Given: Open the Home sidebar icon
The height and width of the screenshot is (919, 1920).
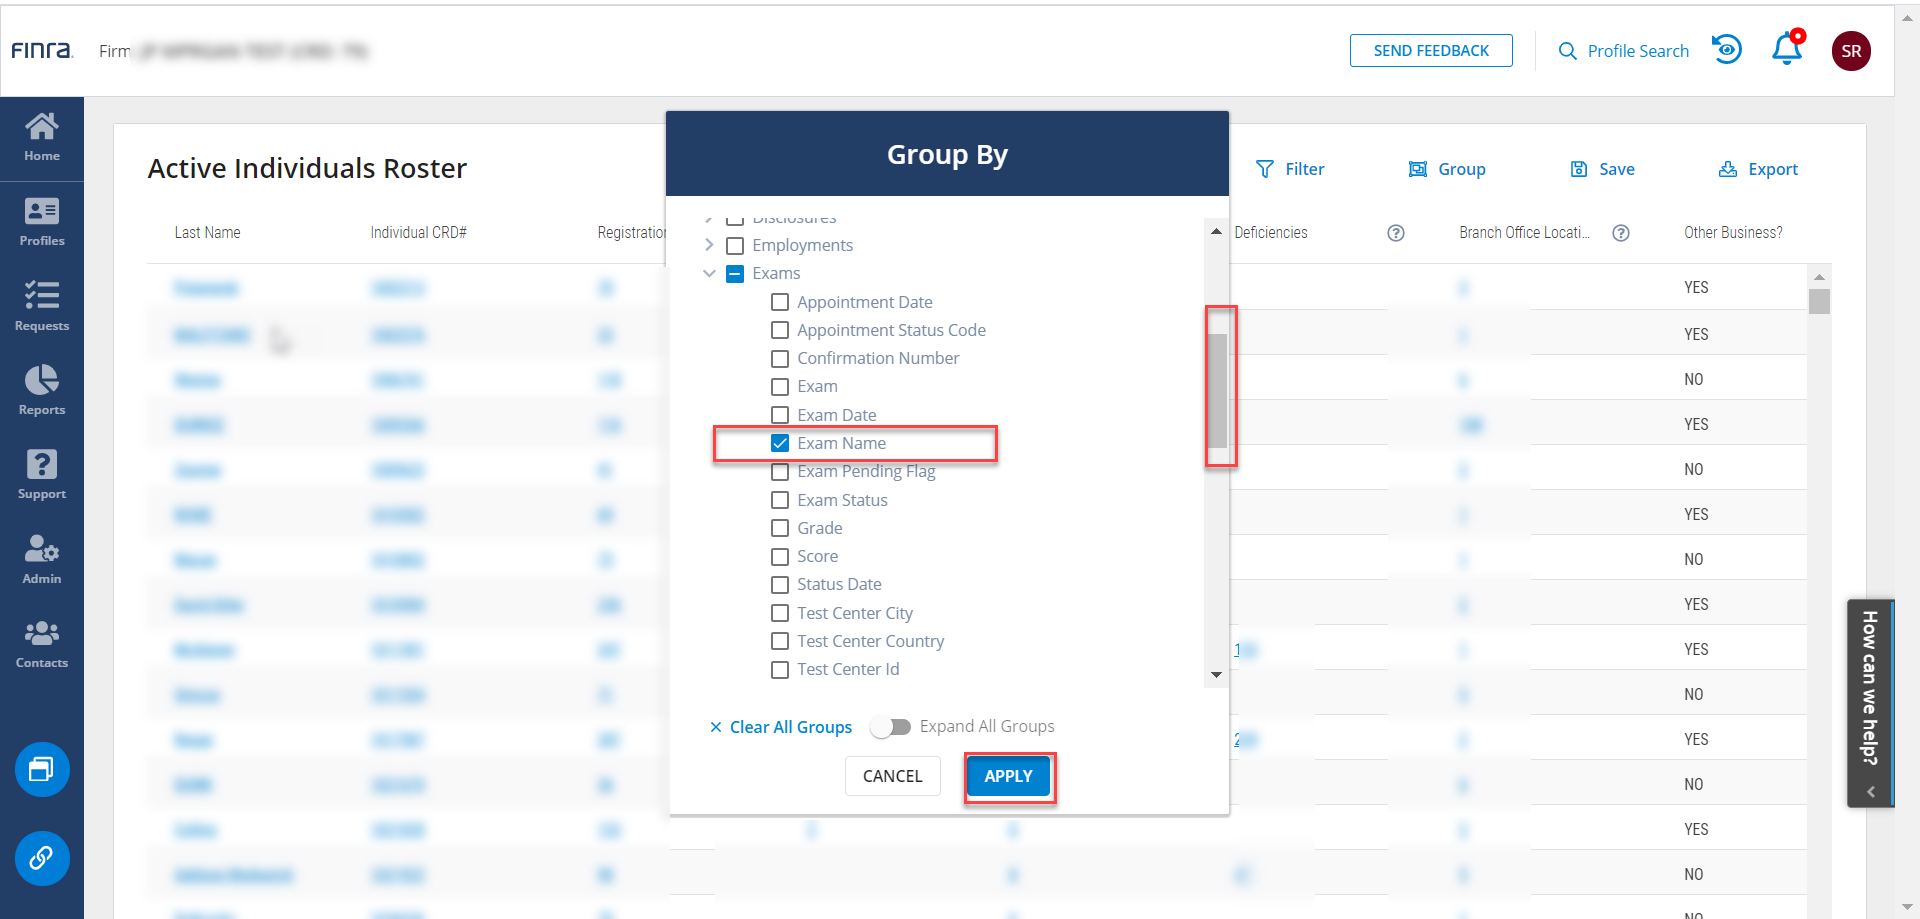Looking at the screenshot, I should tap(42, 137).
